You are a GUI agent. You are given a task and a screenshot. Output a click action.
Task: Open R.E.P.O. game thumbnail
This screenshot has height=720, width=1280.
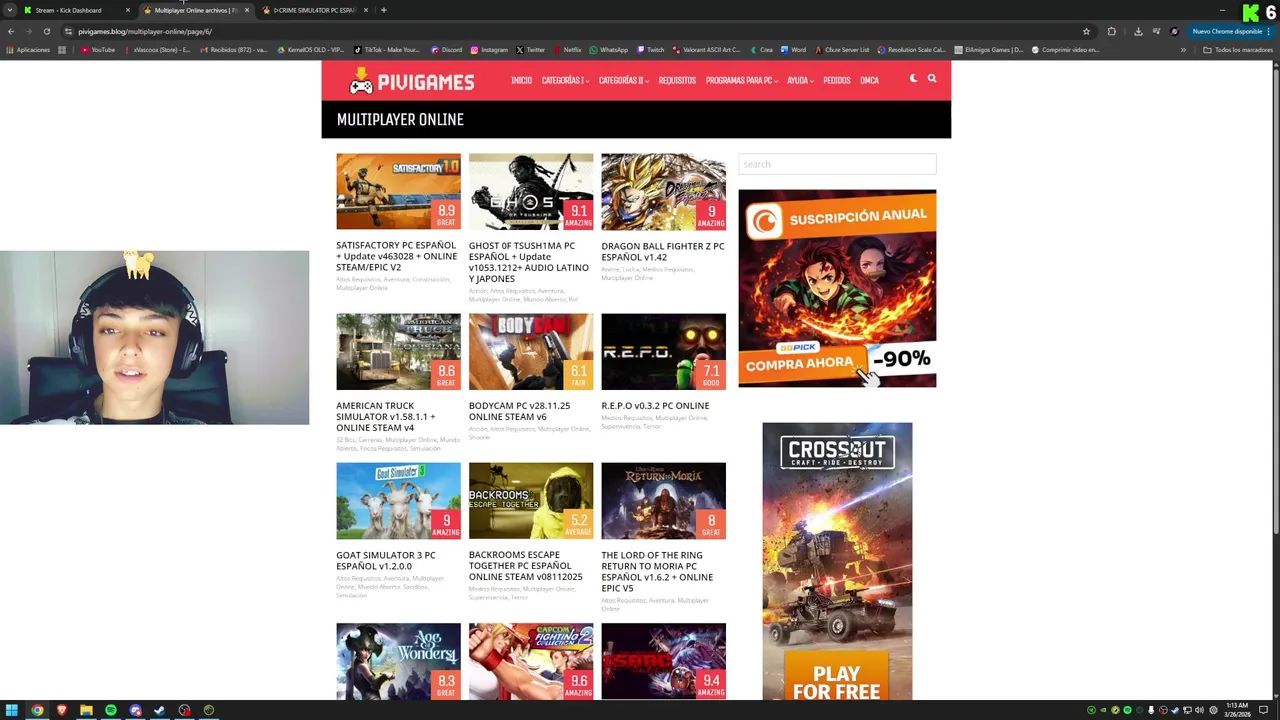tap(663, 351)
